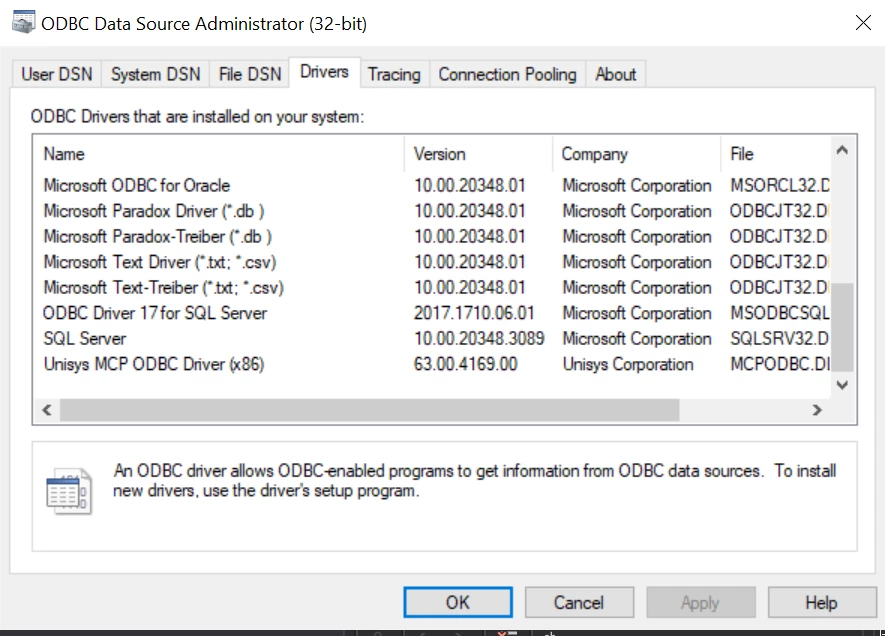Click the Version column header

pyautogui.click(x=478, y=153)
